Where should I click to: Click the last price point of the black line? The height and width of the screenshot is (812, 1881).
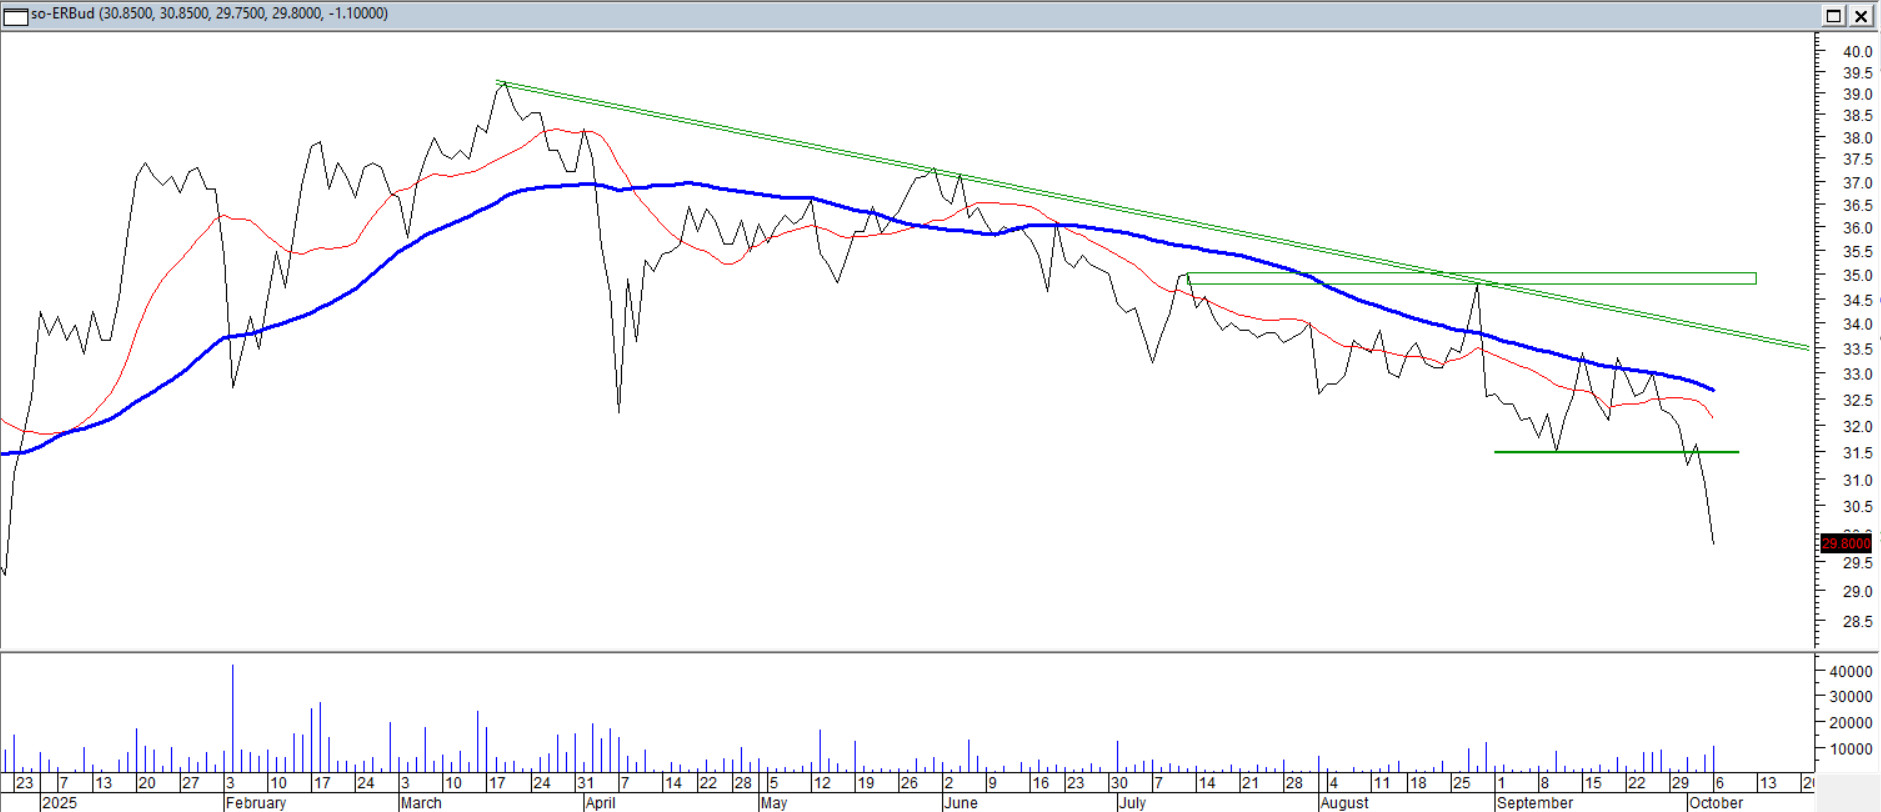(x=1713, y=543)
